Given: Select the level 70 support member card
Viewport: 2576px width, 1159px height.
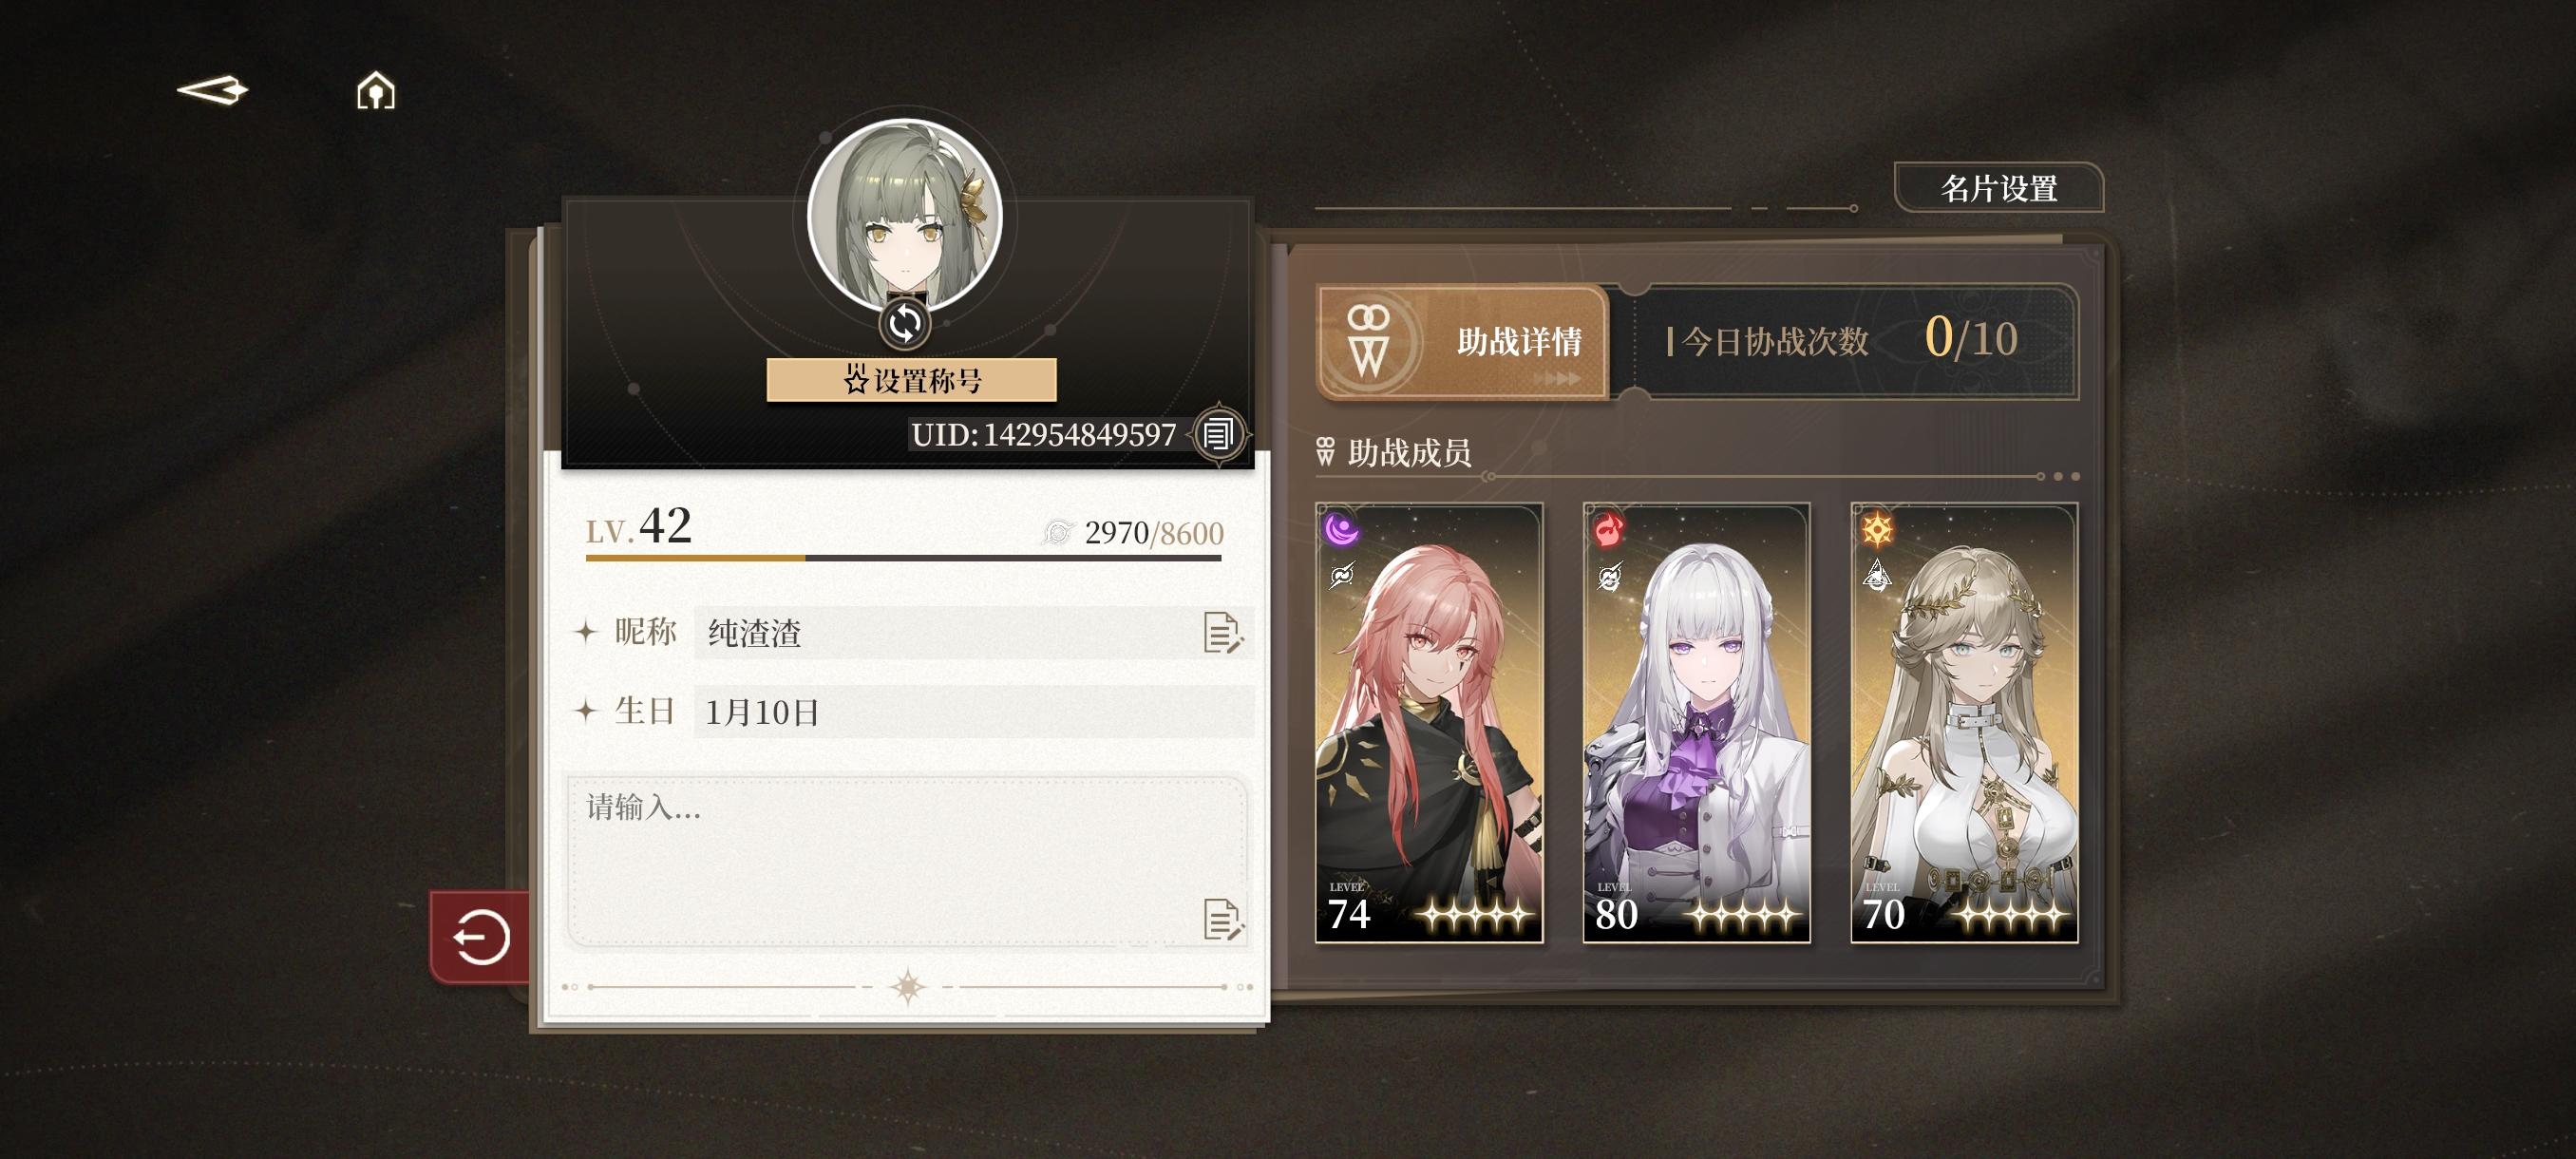Looking at the screenshot, I should coord(1964,722).
